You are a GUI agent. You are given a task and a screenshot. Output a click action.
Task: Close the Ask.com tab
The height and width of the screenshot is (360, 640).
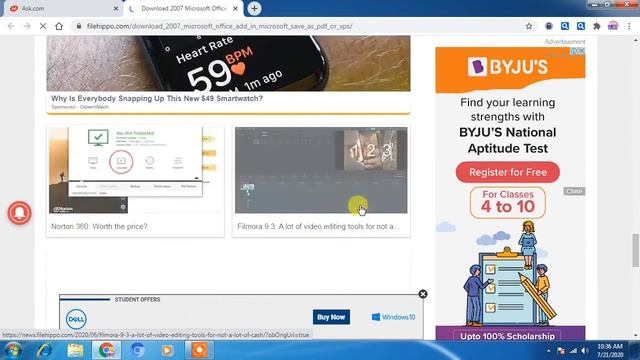(116, 8)
